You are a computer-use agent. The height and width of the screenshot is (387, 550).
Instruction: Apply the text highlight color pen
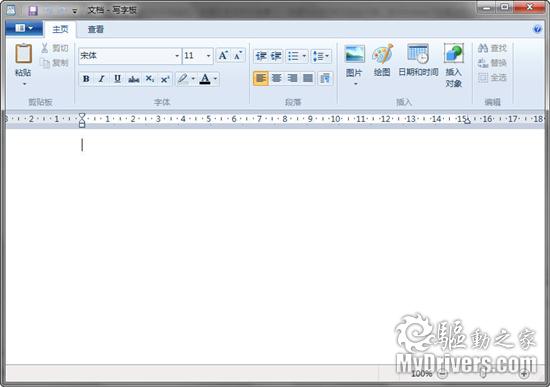(183, 79)
